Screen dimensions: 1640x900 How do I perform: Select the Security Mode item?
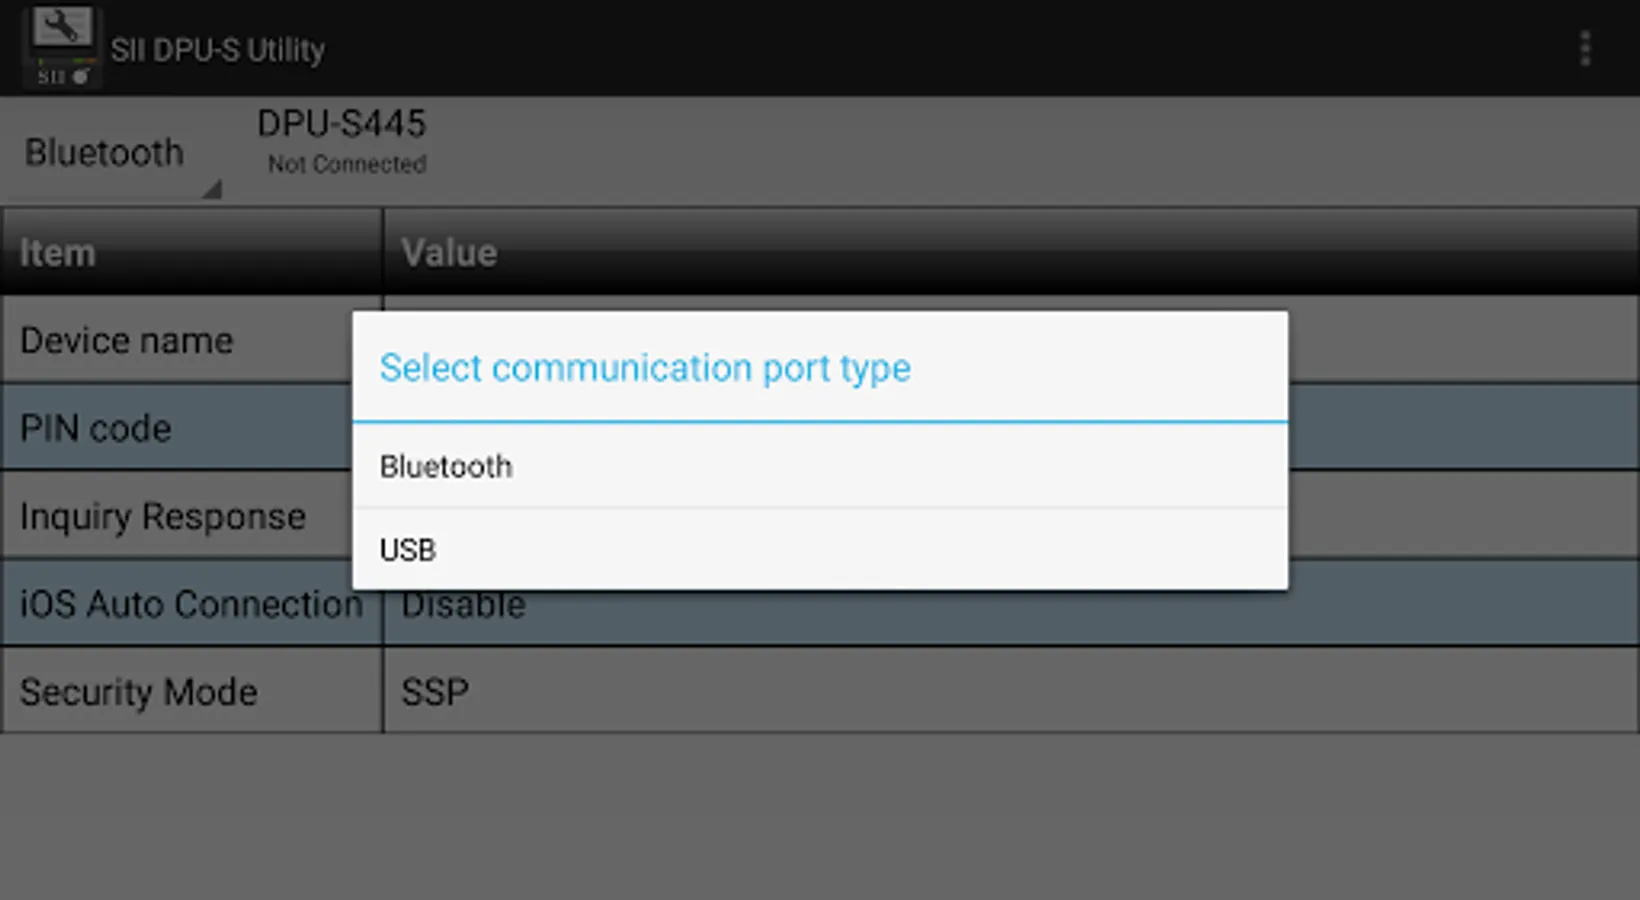coord(139,692)
